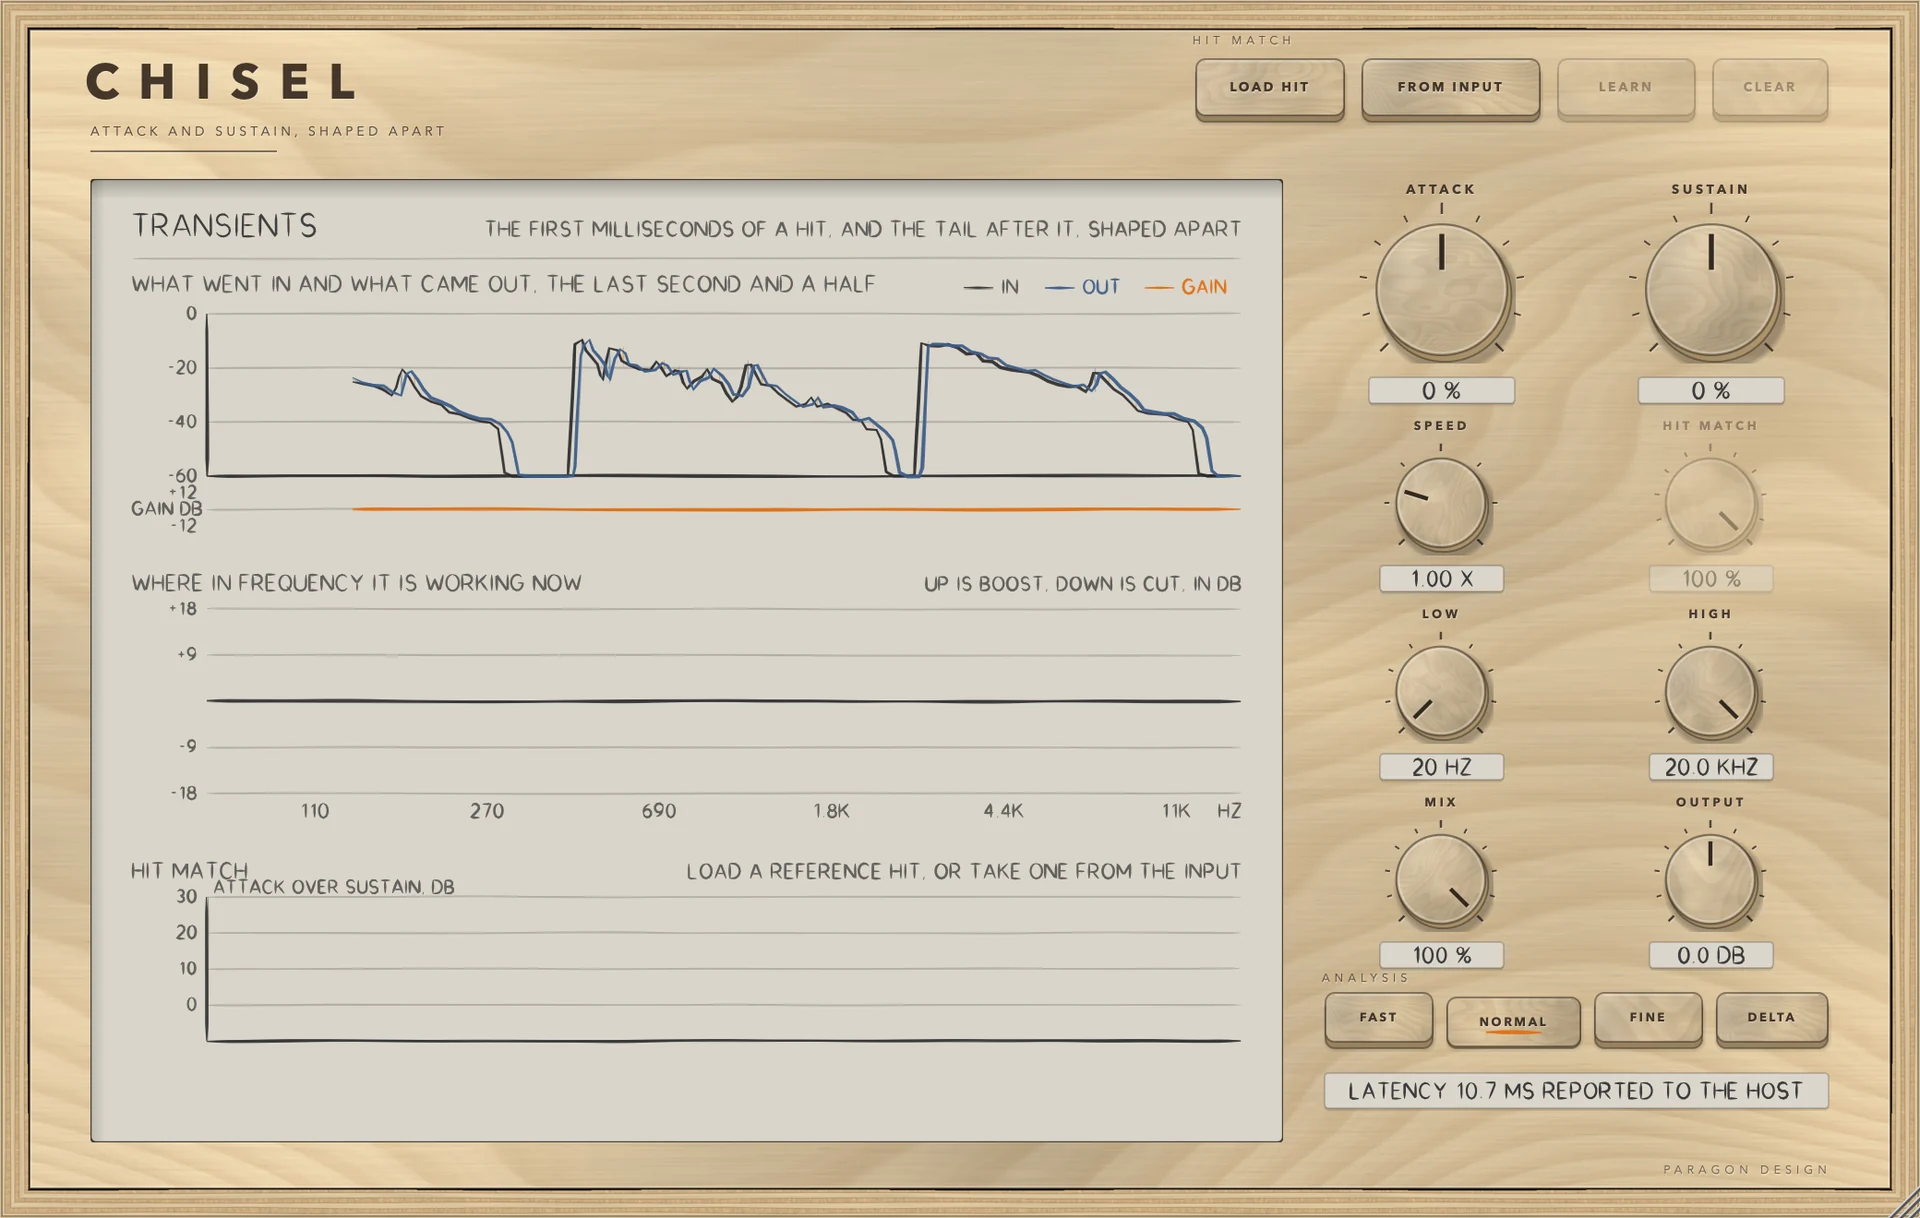Select Fine analysis mode
The width and height of the screenshot is (1920, 1218).
pos(1648,1018)
